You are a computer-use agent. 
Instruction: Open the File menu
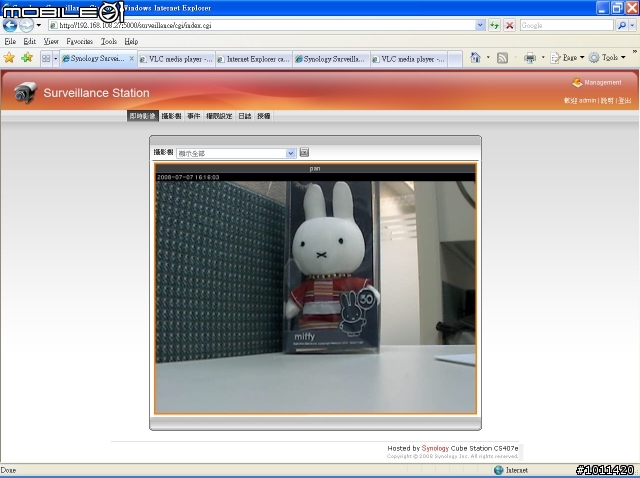pyautogui.click(x=10, y=41)
